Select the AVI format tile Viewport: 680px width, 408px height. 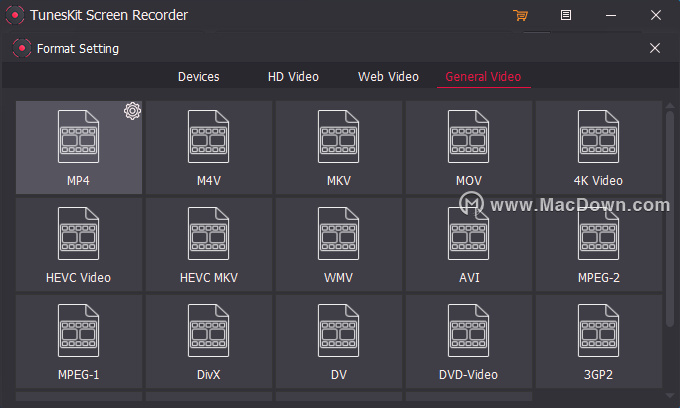[x=469, y=245]
